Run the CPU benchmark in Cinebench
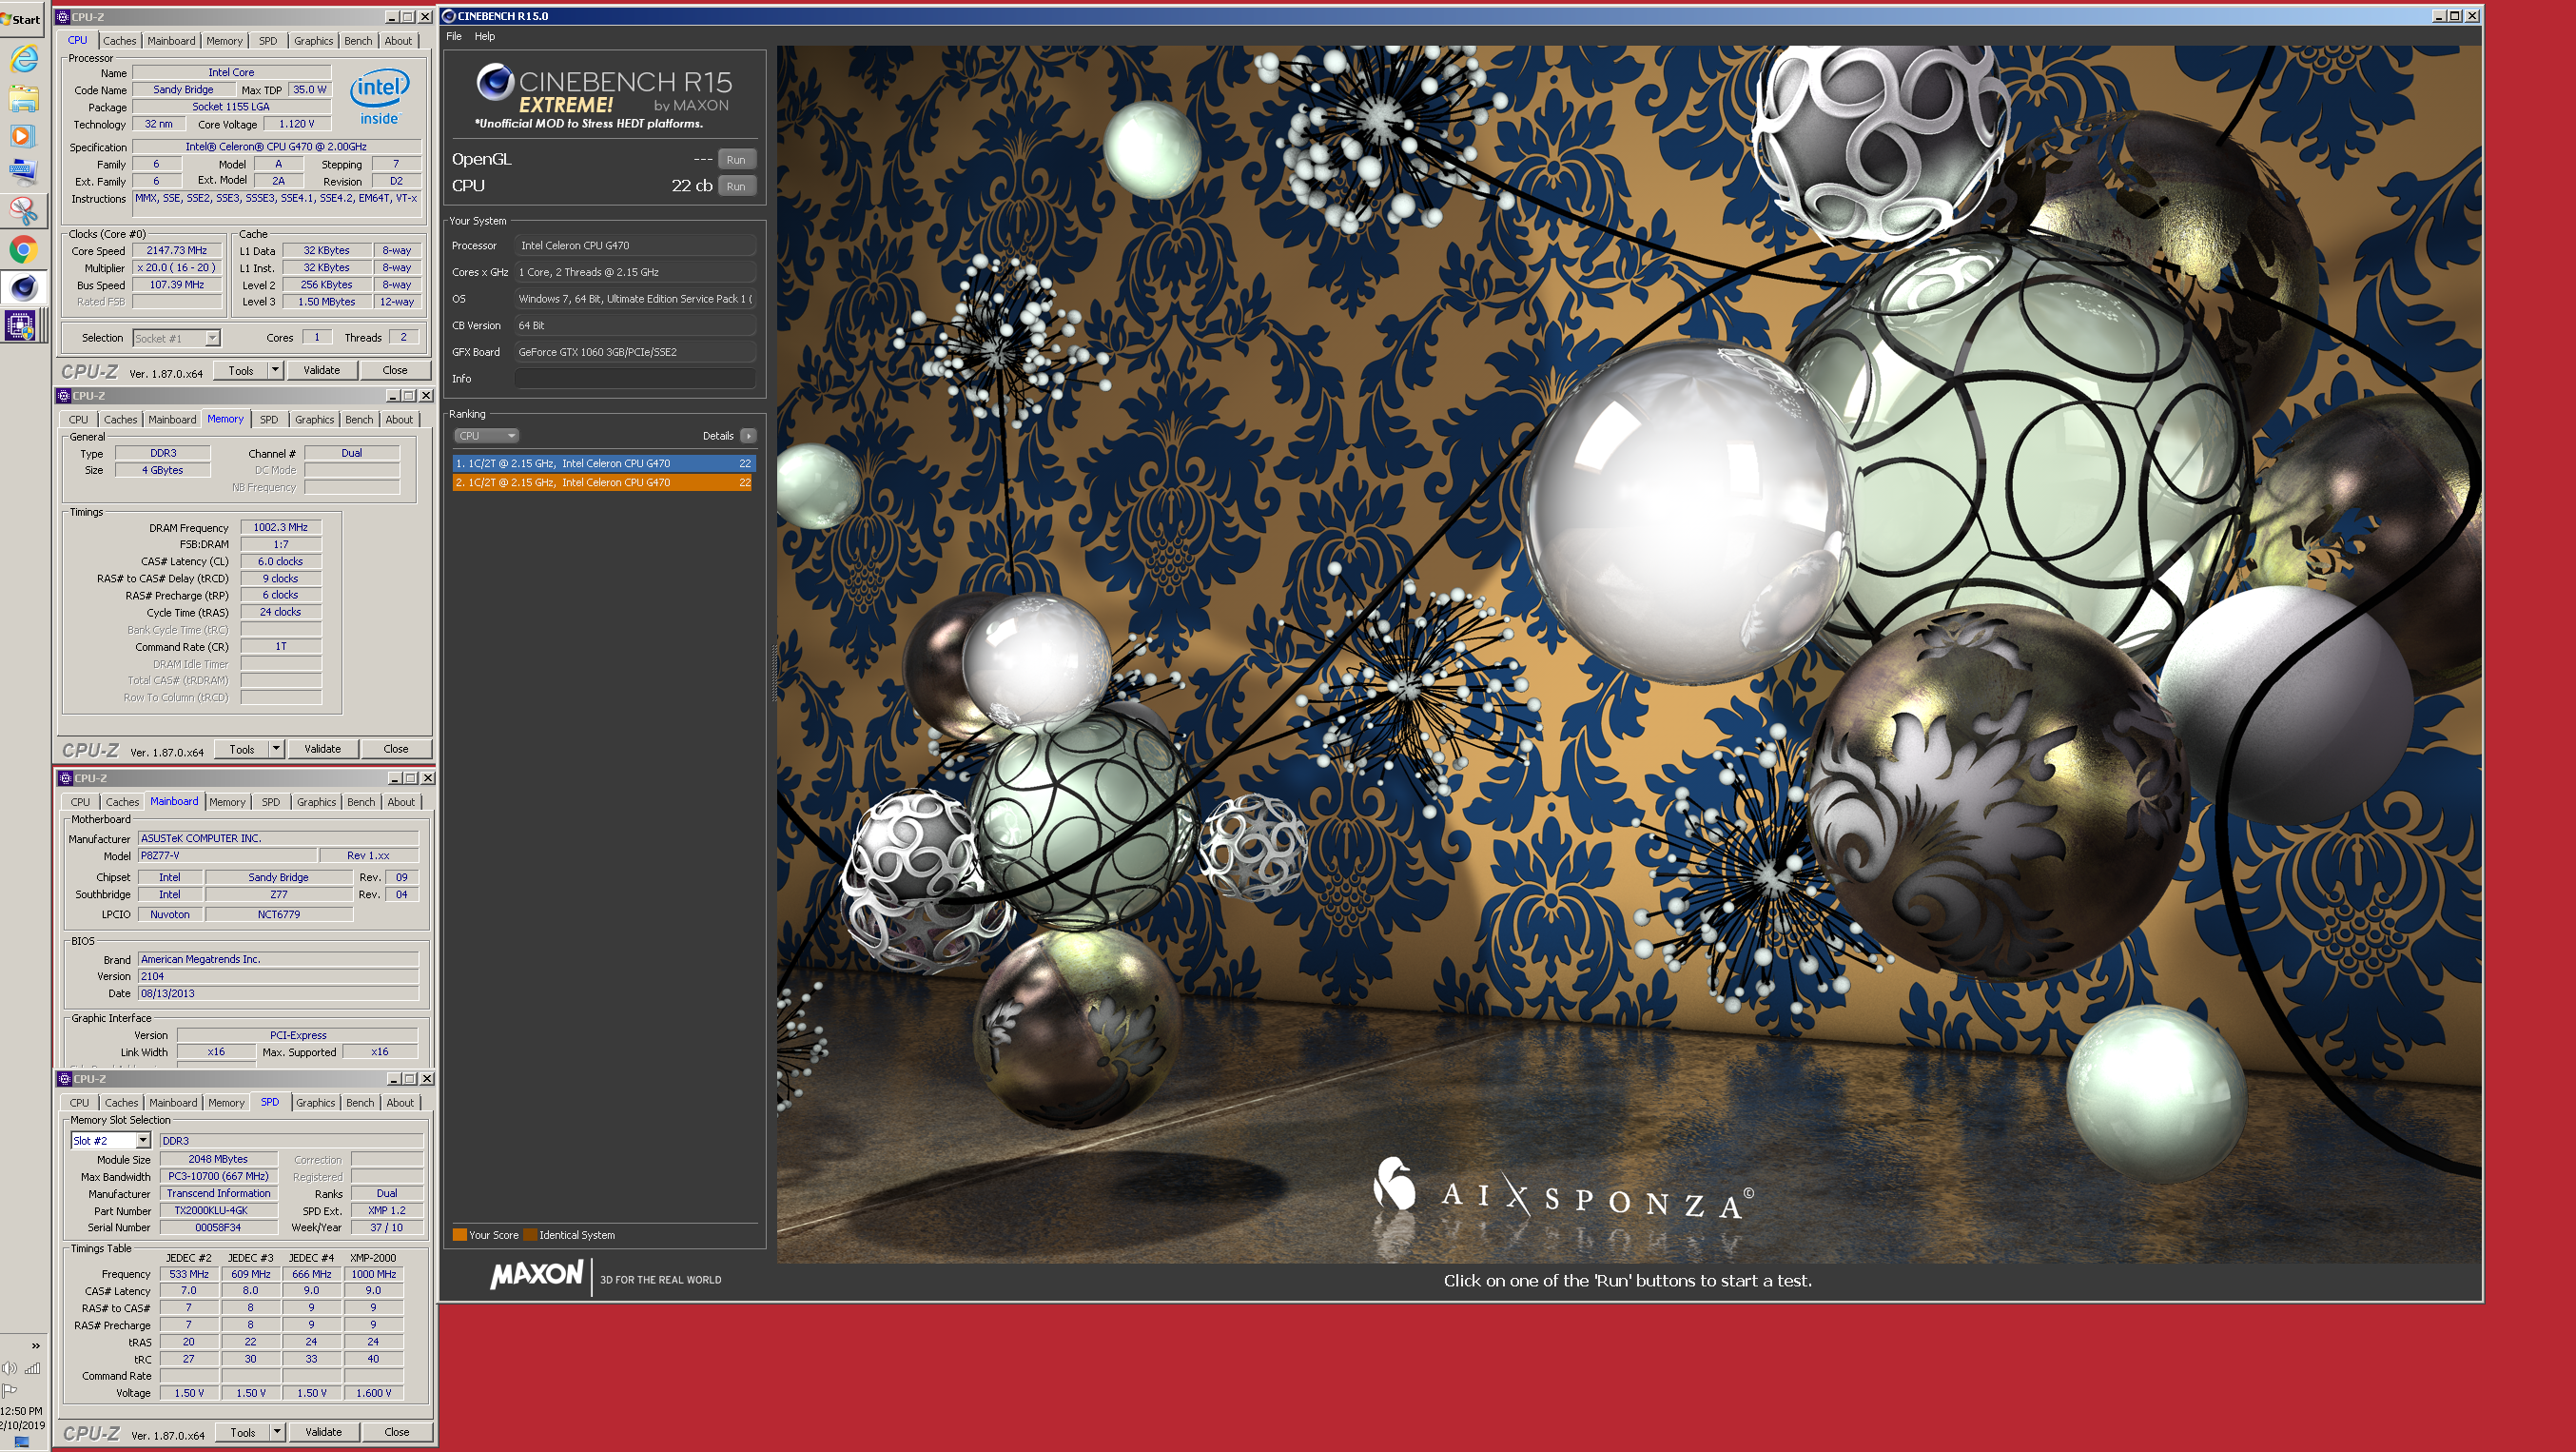Viewport: 2576px width, 1452px height. pos(735,187)
